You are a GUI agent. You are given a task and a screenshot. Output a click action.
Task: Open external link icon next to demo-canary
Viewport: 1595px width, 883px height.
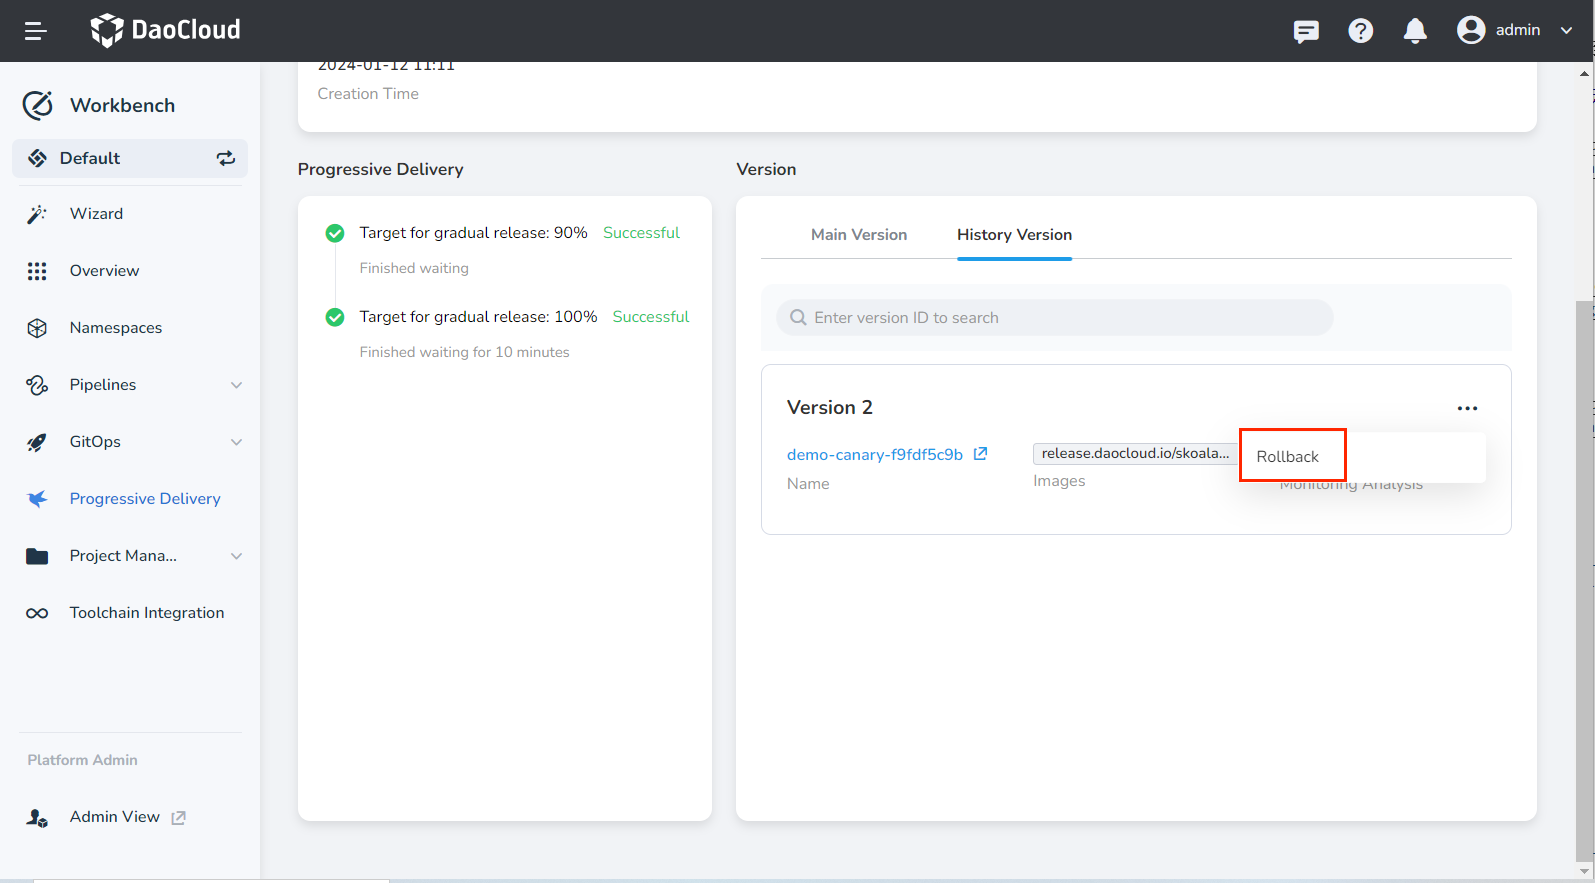pyautogui.click(x=981, y=454)
